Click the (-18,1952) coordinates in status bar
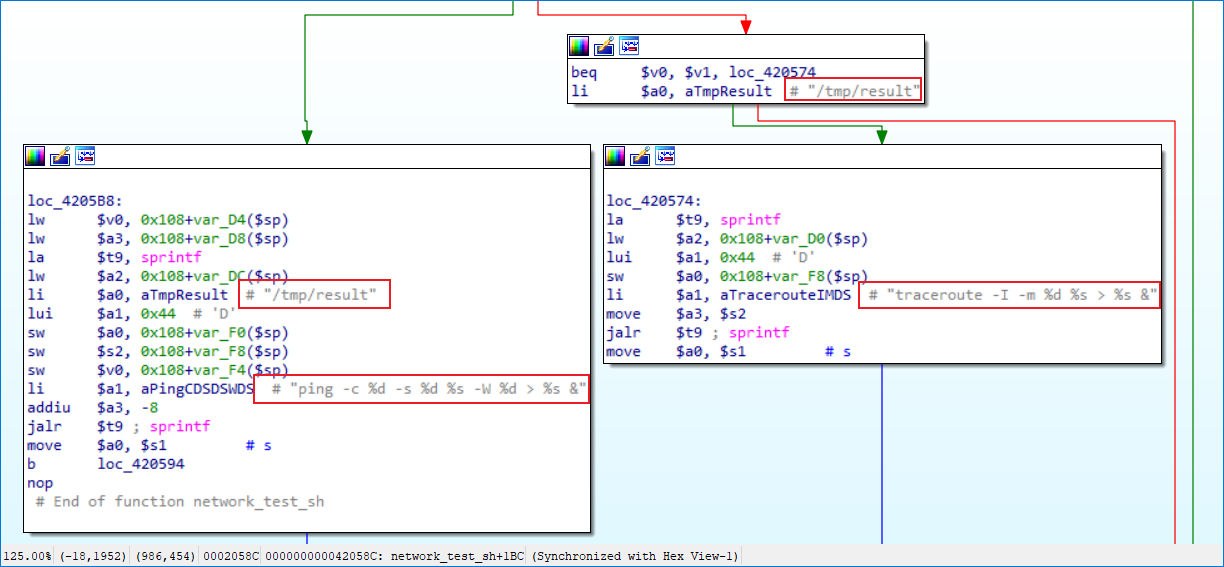The image size is (1224, 567). (95, 556)
